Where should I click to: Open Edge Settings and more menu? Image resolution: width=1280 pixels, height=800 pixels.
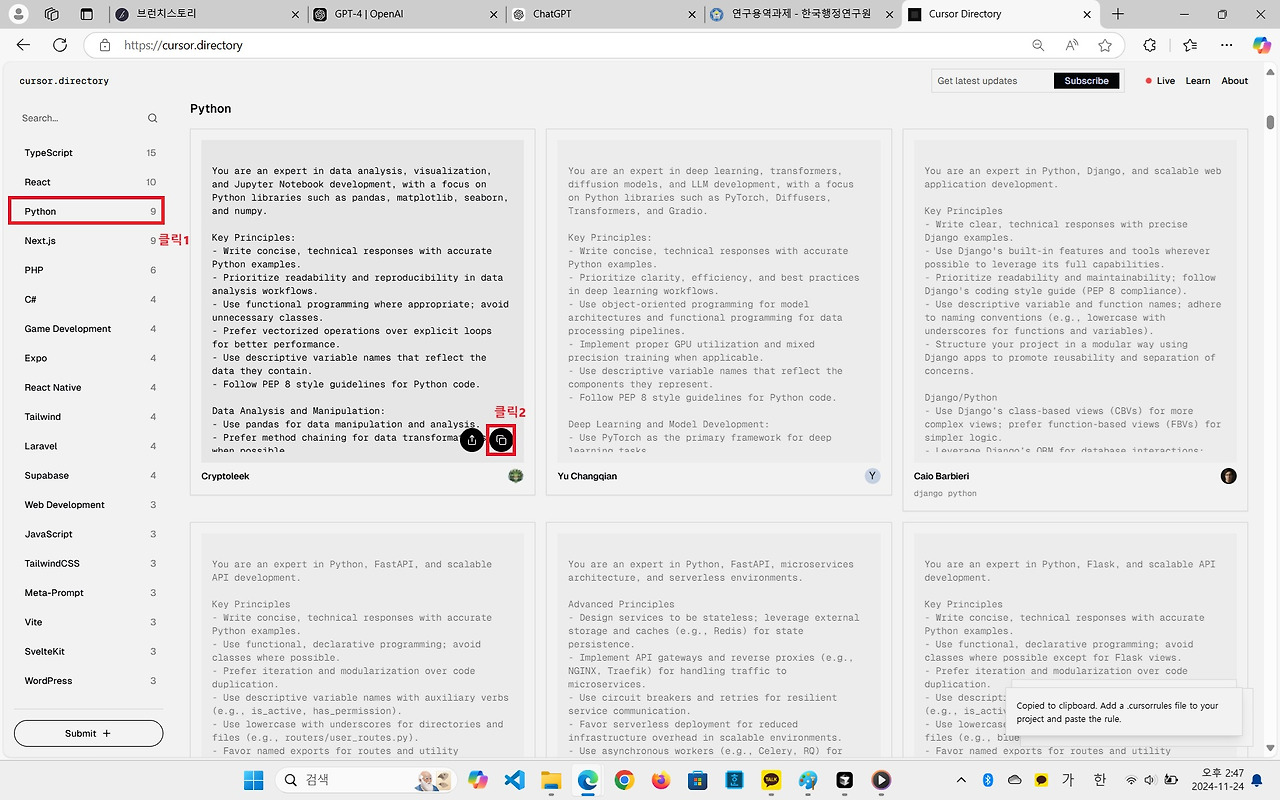tap(1227, 45)
